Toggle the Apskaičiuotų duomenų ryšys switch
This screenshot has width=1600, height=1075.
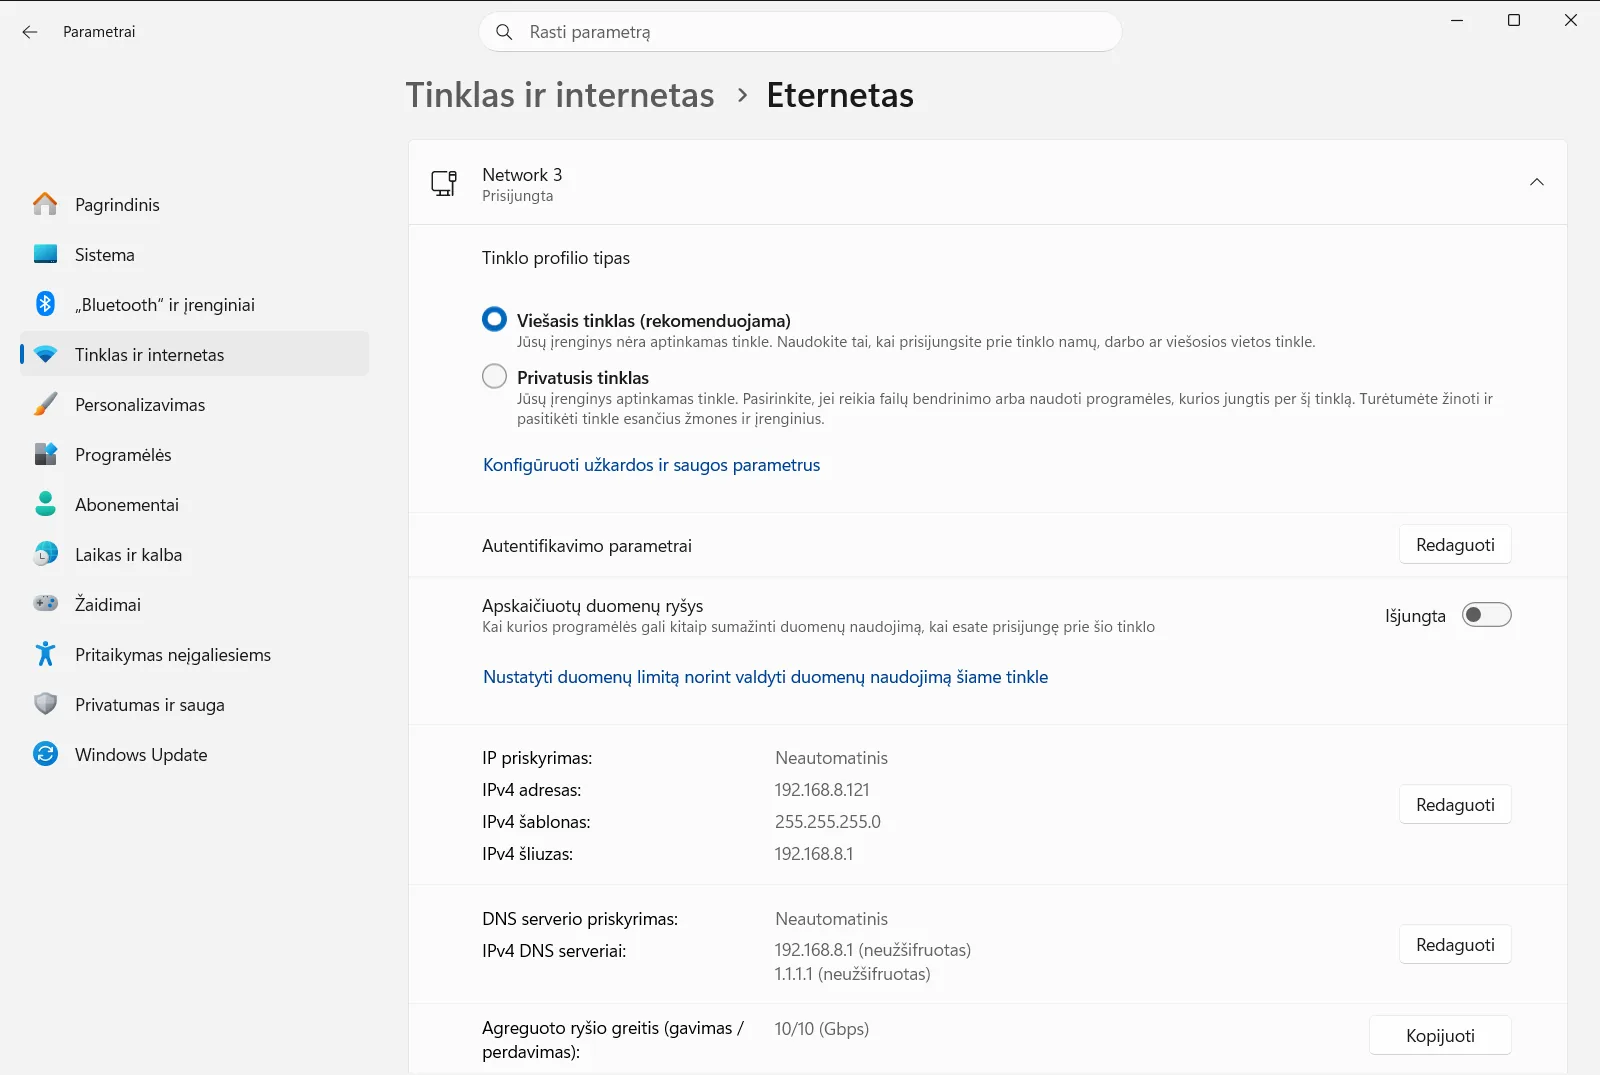(x=1486, y=615)
